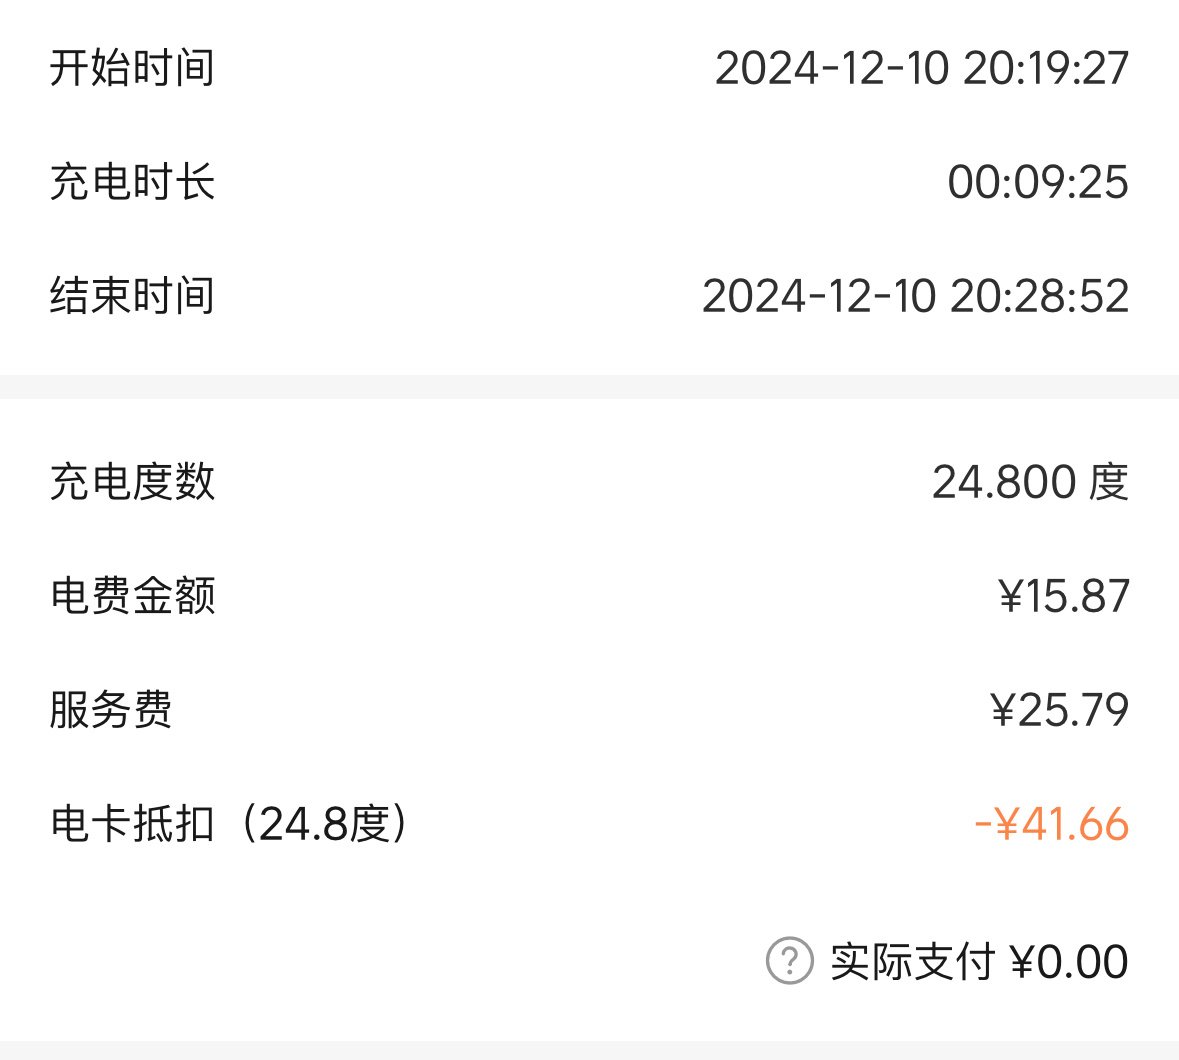Click the electricity fee ¥15.87
Image resolution: width=1179 pixels, height=1060 pixels.
[x=1064, y=595]
